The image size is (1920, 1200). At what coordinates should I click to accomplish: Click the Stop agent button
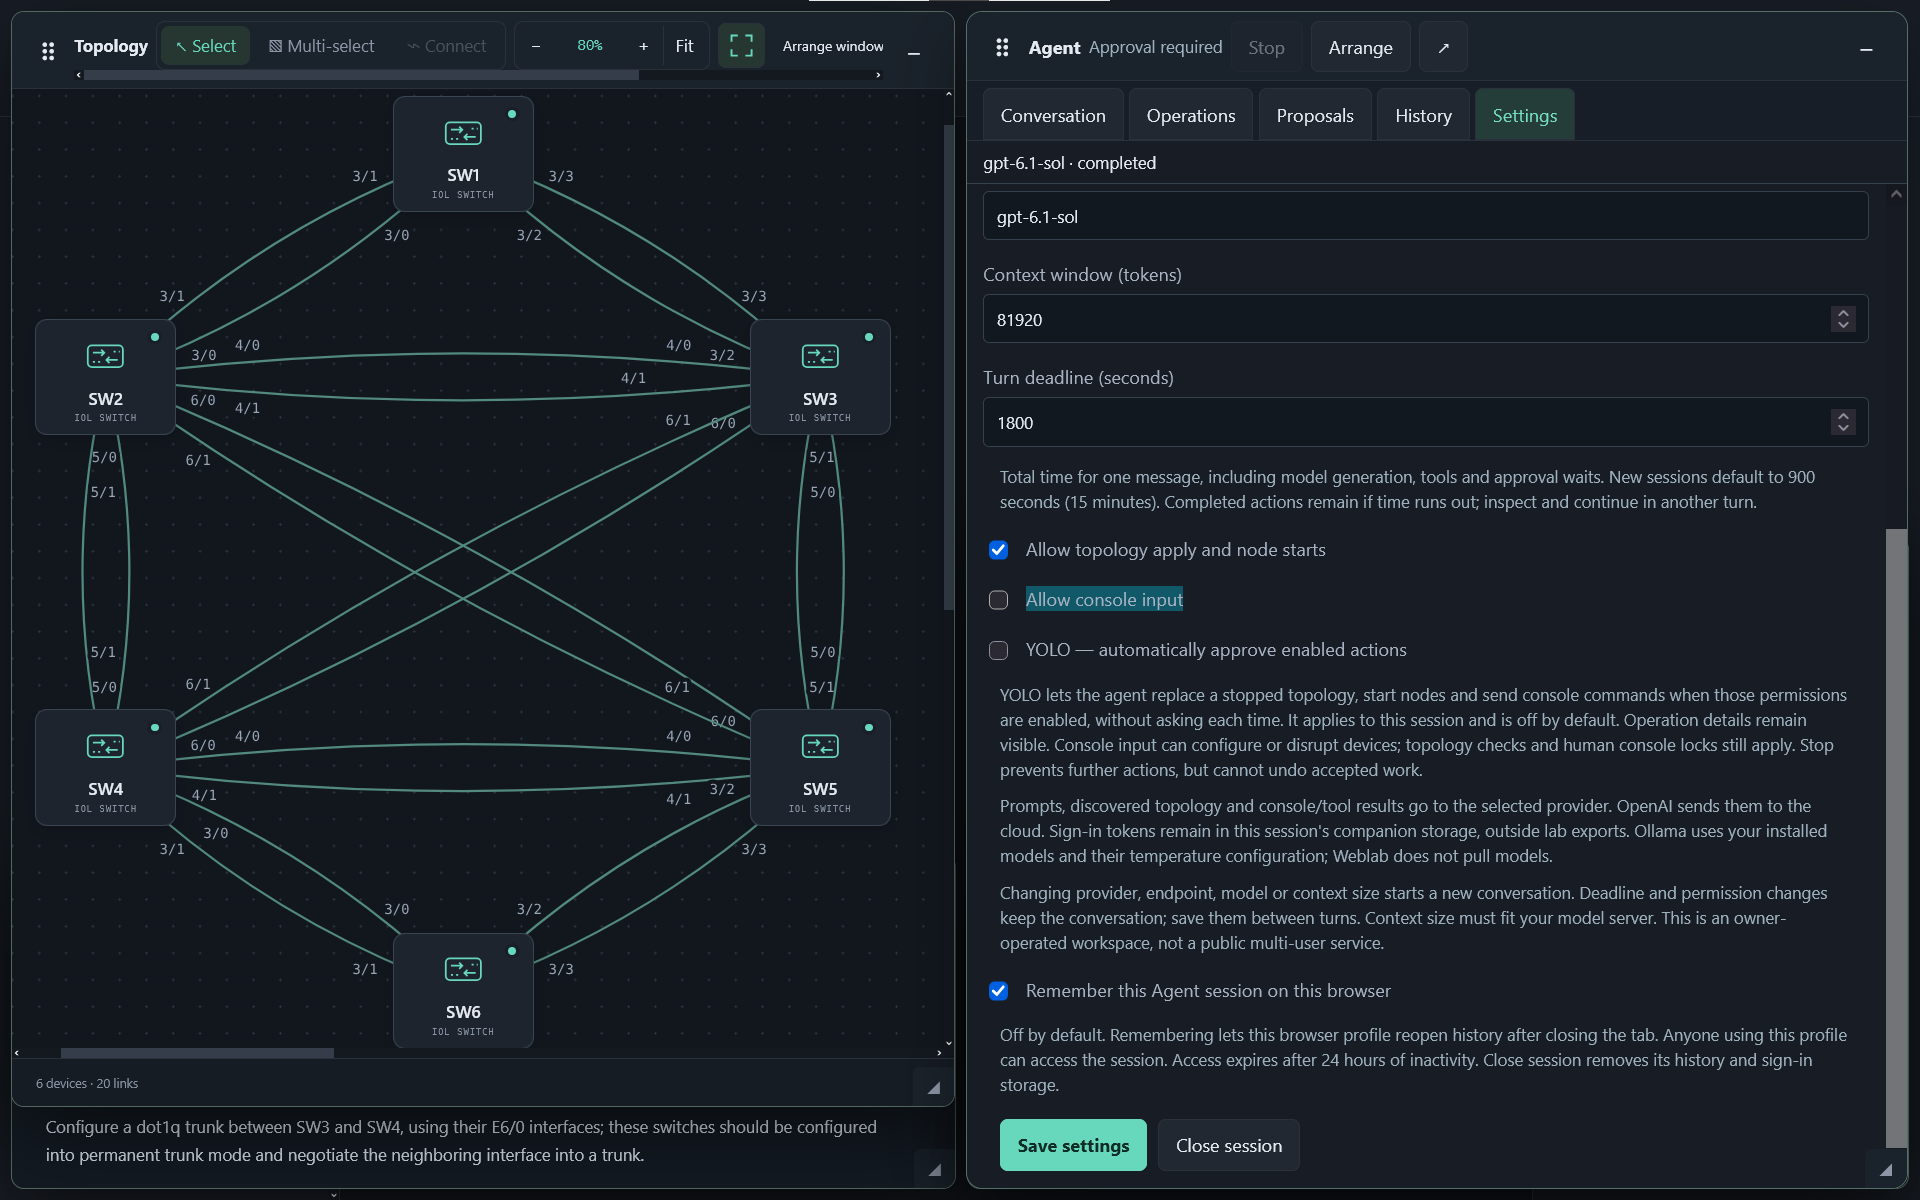(x=1266, y=47)
